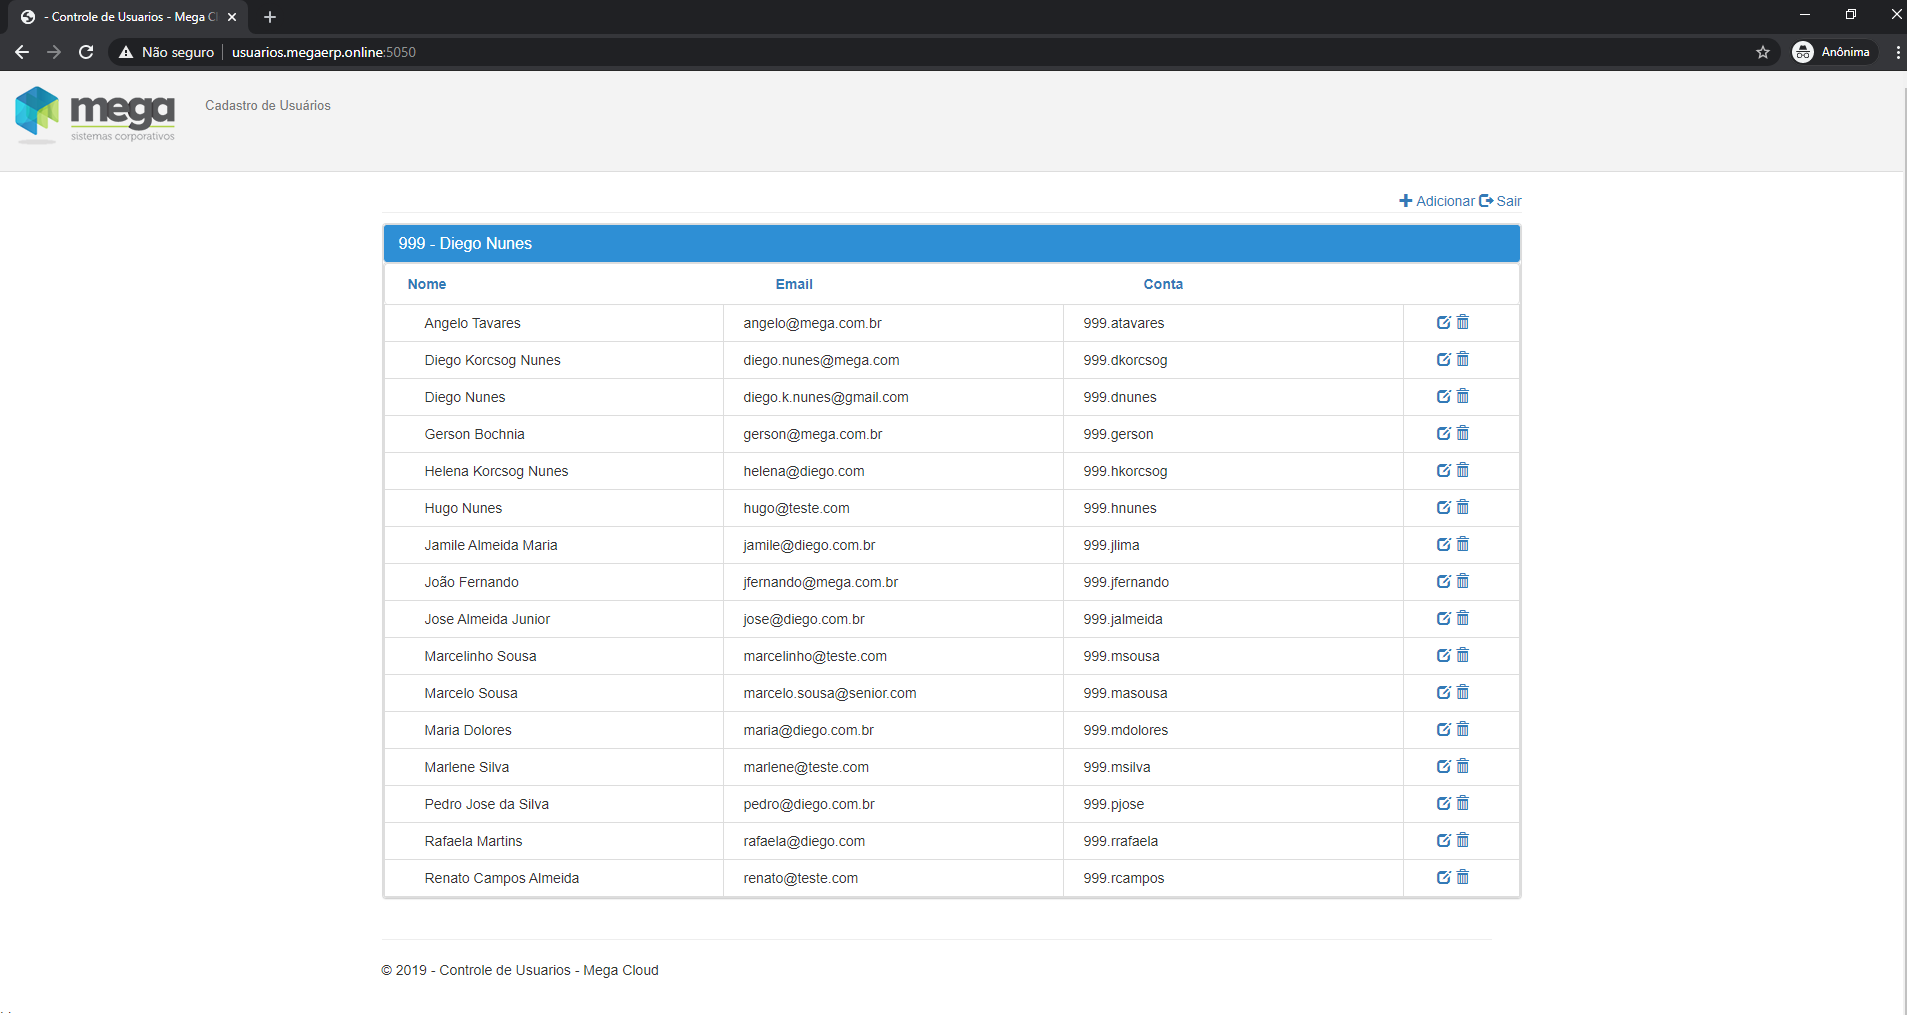This screenshot has width=1907, height=1015.
Task: Click the Email column header
Action: (x=794, y=284)
